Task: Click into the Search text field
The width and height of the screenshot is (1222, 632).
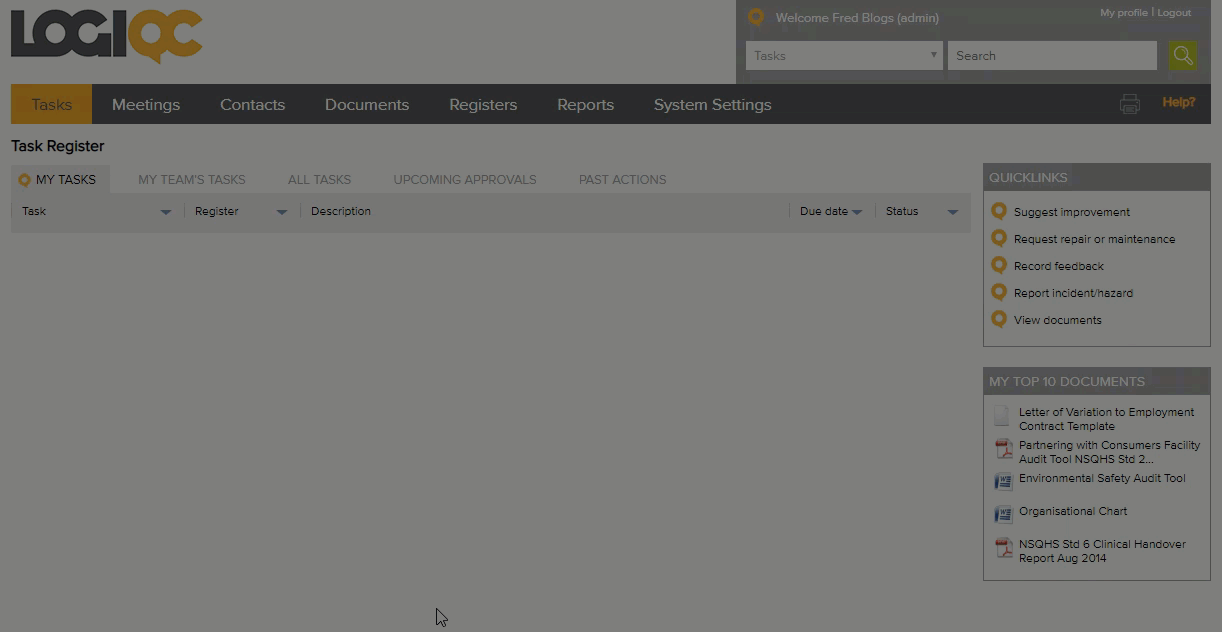Action: [x=1051, y=56]
